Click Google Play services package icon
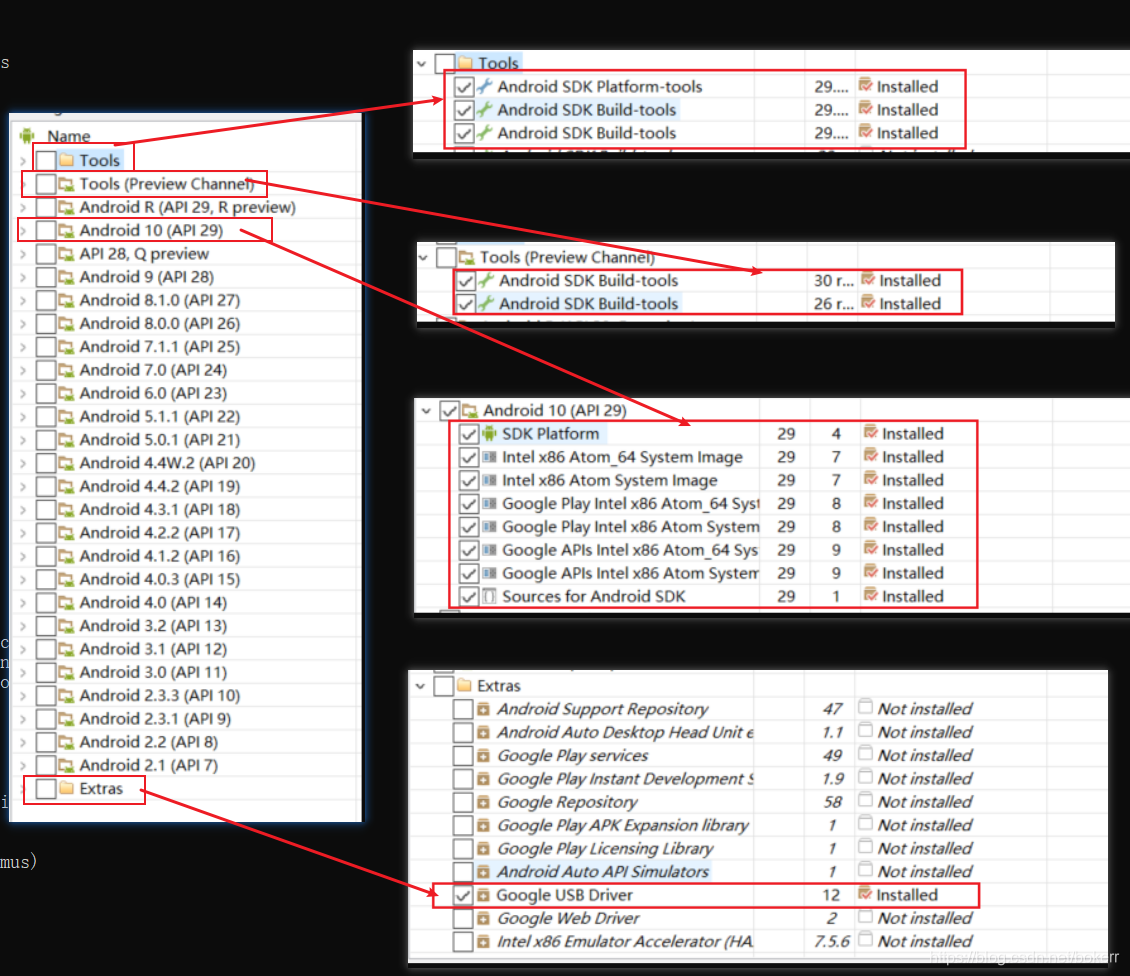 (x=484, y=755)
